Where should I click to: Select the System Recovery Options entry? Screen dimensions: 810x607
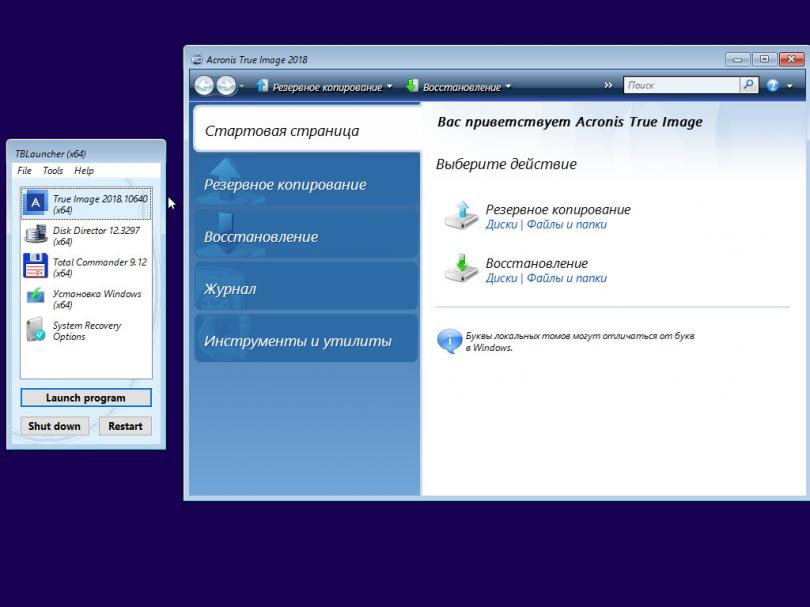[x=86, y=331]
